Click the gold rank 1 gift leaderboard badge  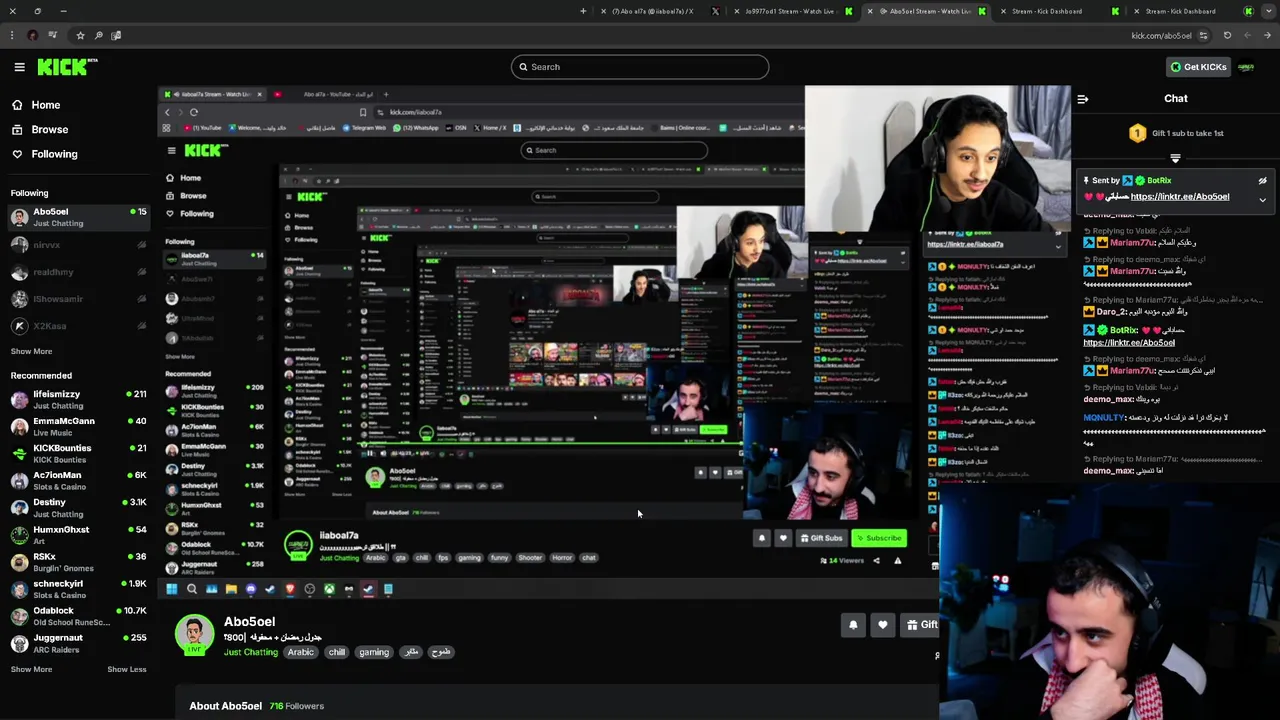pos(1137,133)
